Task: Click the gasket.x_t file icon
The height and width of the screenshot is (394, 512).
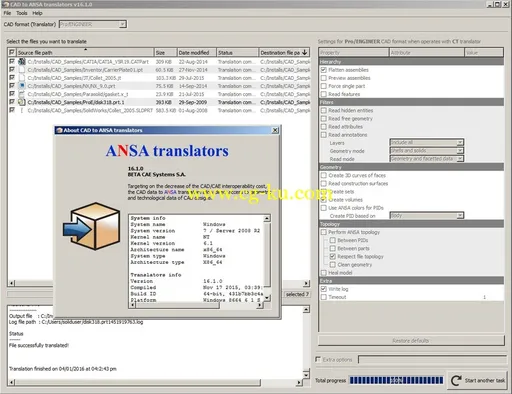Action: tap(22, 94)
